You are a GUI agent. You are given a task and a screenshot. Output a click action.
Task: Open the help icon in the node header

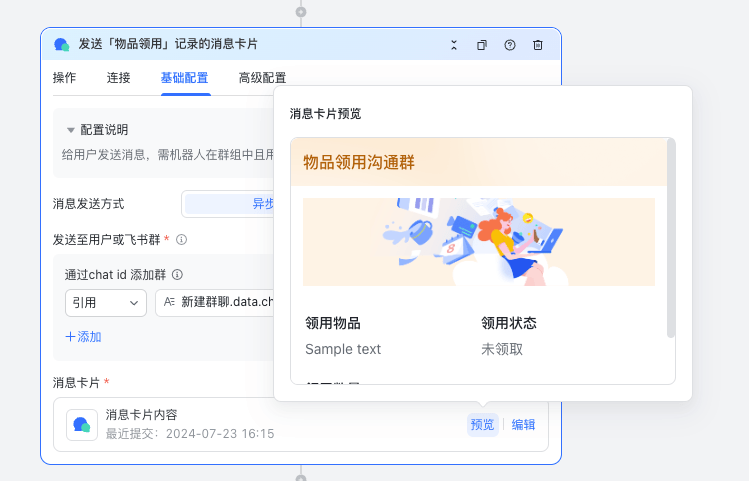pyautogui.click(x=510, y=45)
